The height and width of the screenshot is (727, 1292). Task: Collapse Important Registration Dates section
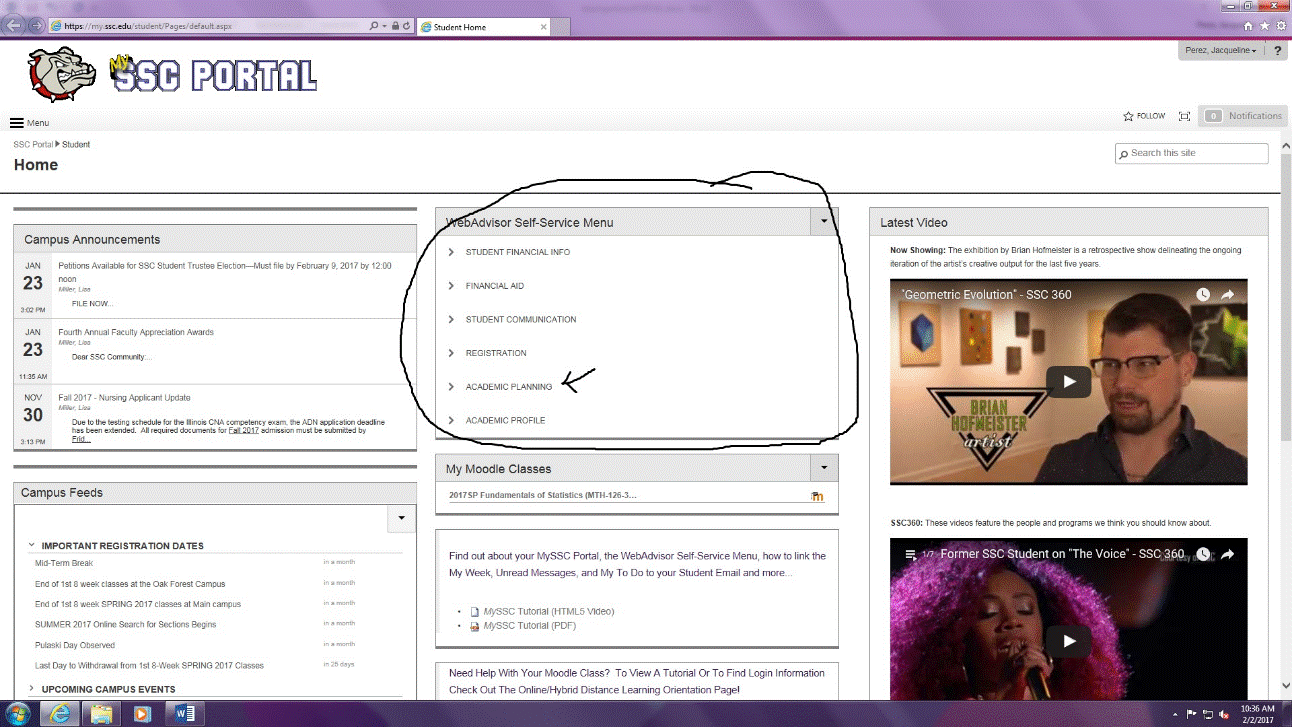(32, 546)
